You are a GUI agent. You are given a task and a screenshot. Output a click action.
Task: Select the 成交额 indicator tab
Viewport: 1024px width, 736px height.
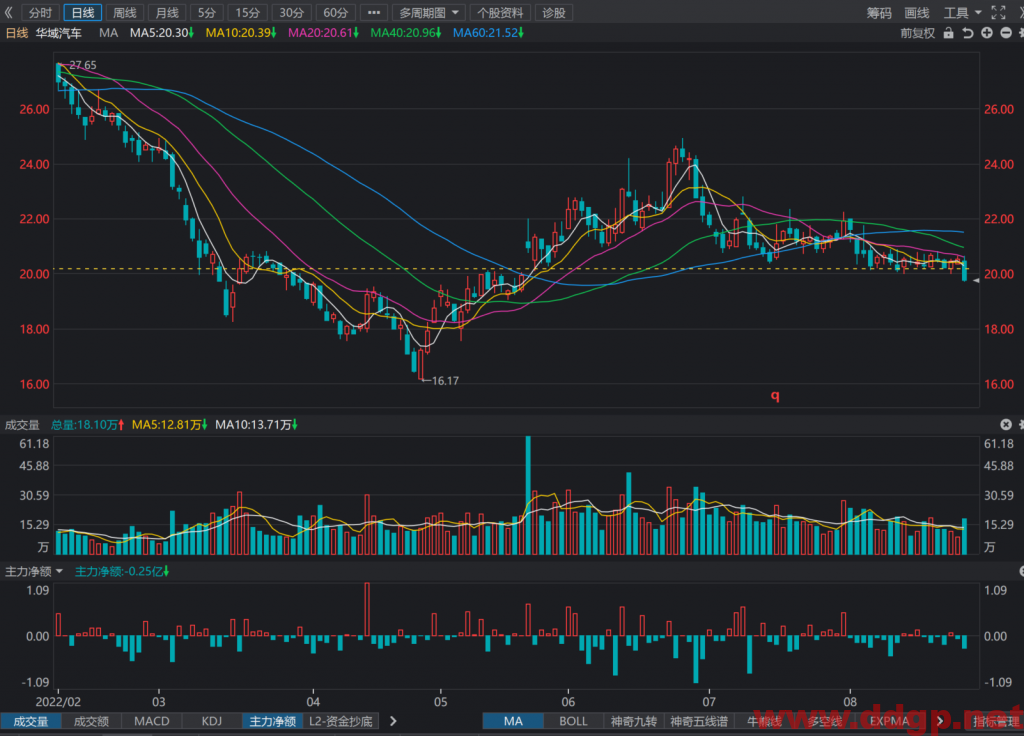pos(91,721)
